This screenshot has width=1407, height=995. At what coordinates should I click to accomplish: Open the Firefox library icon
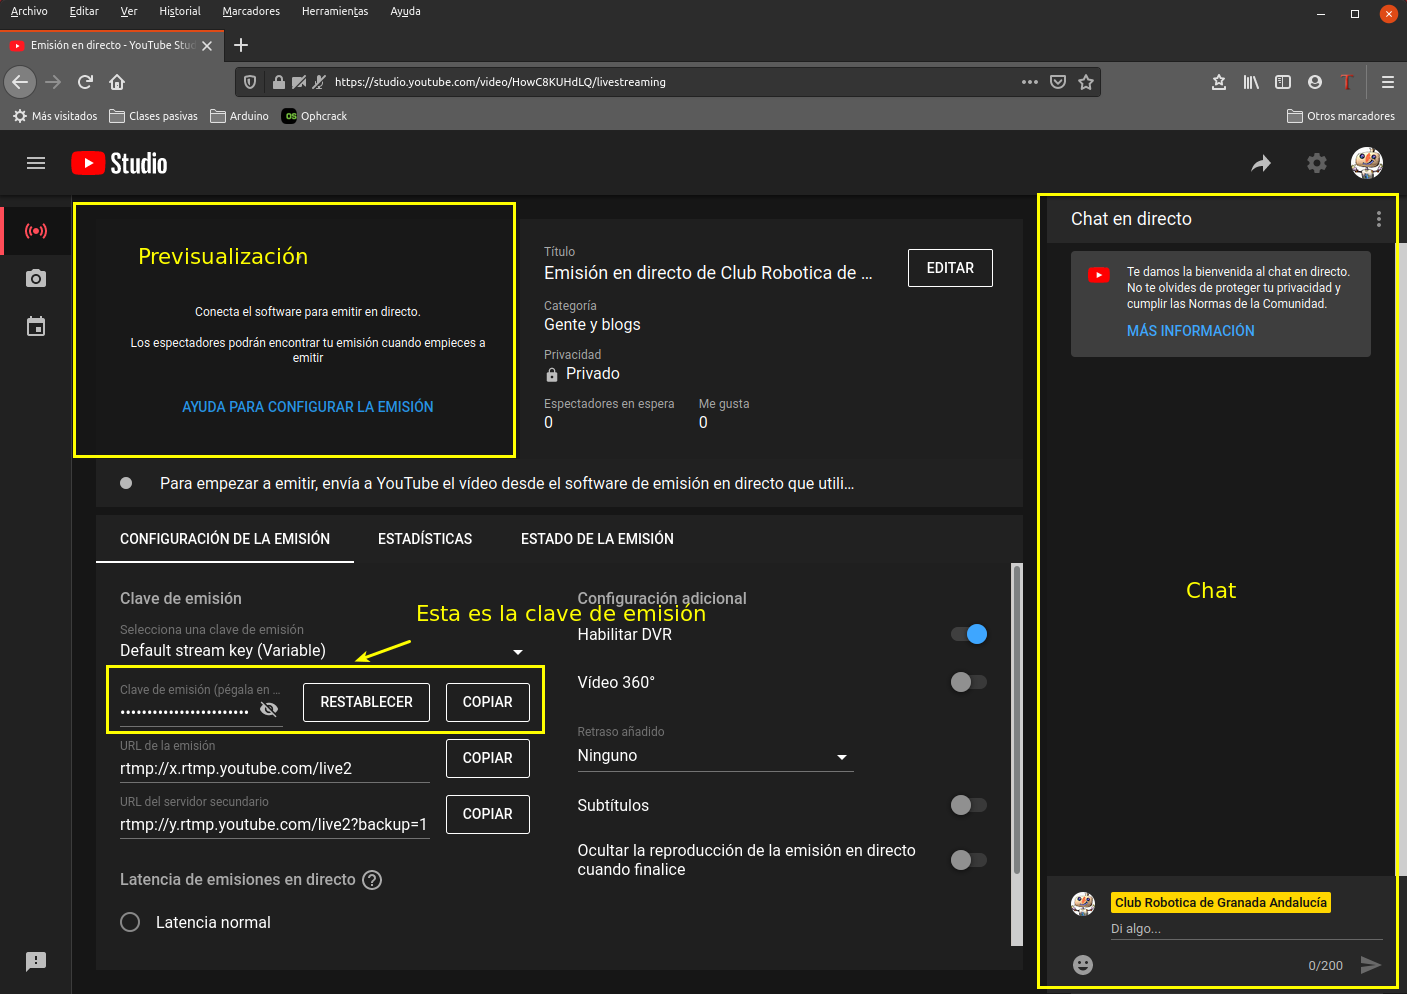pos(1251,82)
